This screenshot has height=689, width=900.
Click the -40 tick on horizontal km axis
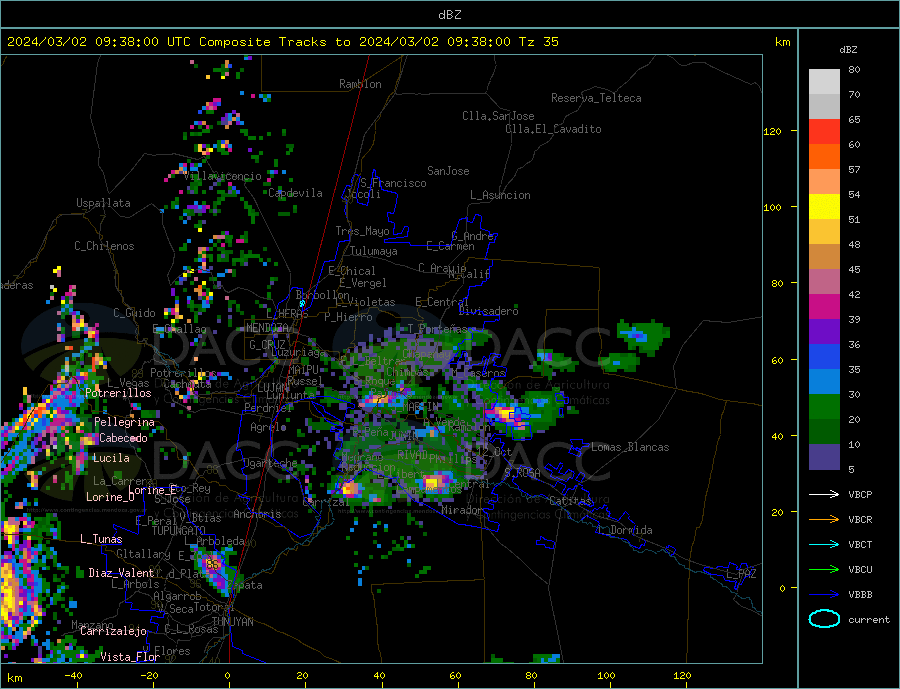point(73,676)
